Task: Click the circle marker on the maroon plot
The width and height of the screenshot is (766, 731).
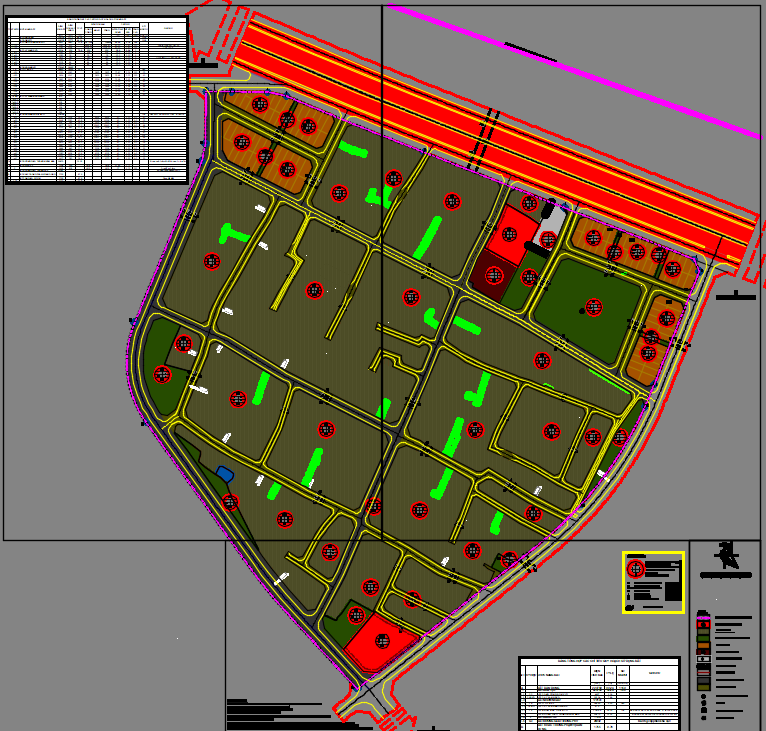Action: coord(493,275)
